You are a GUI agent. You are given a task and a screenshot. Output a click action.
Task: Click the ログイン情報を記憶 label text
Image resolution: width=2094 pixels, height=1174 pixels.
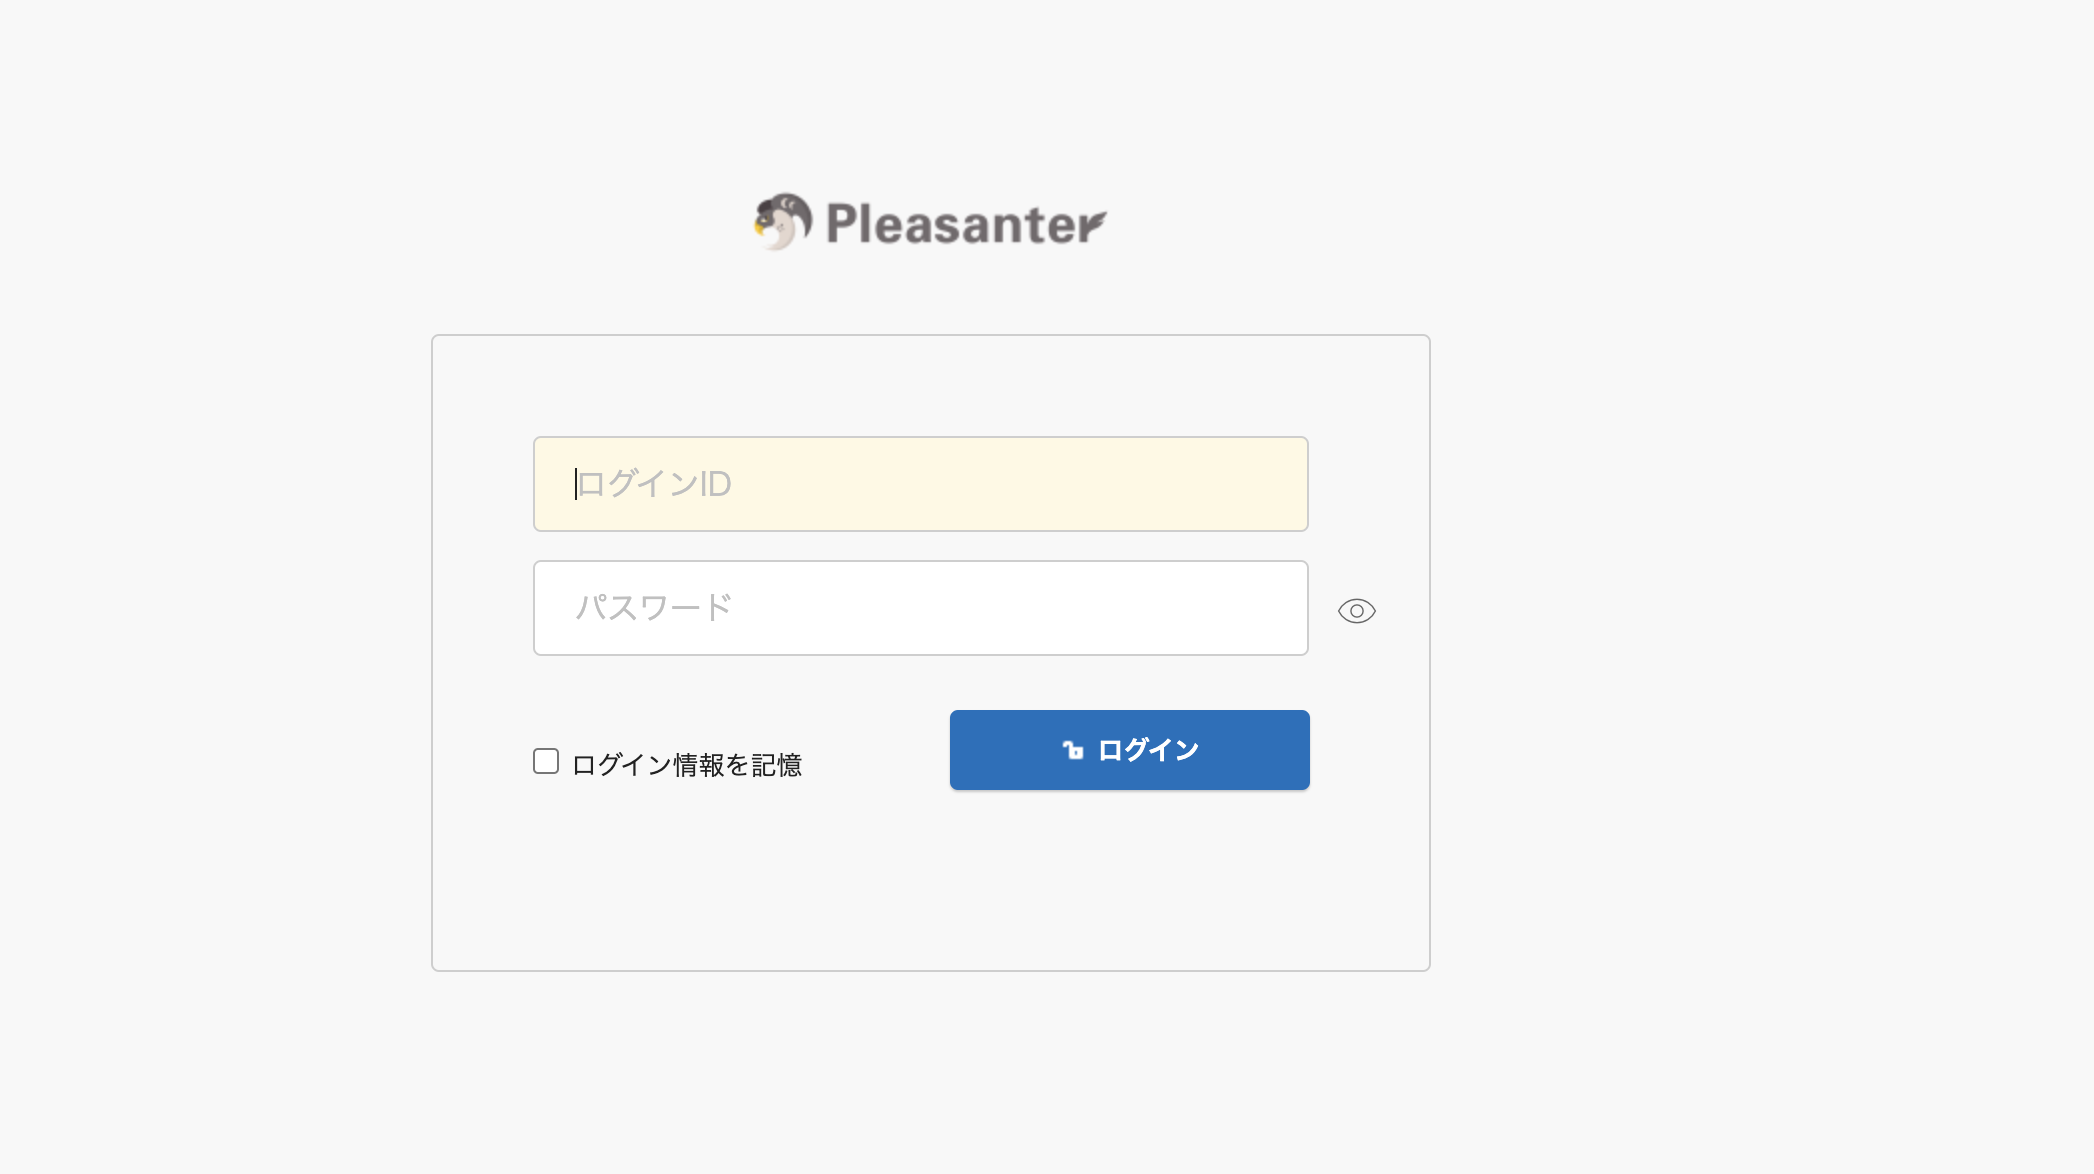[688, 763]
